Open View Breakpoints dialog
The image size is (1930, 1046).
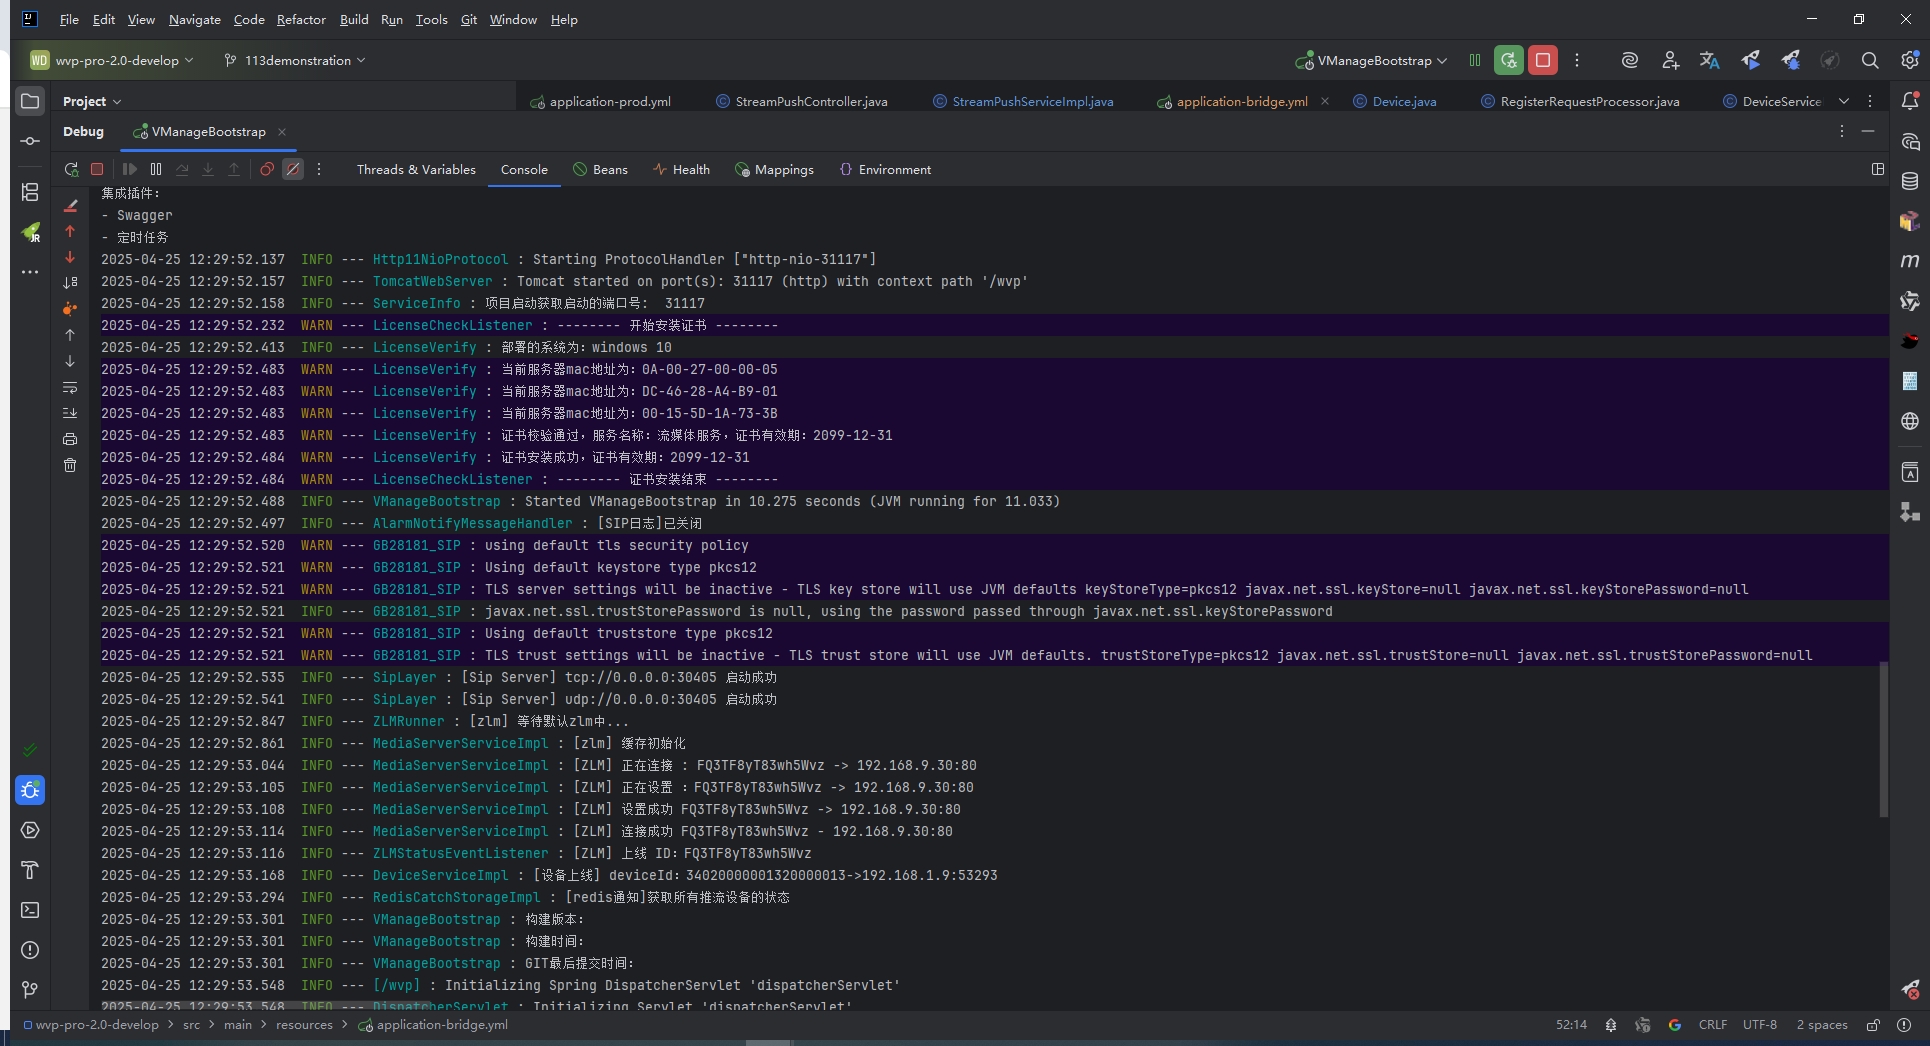(x=267, y=170)
